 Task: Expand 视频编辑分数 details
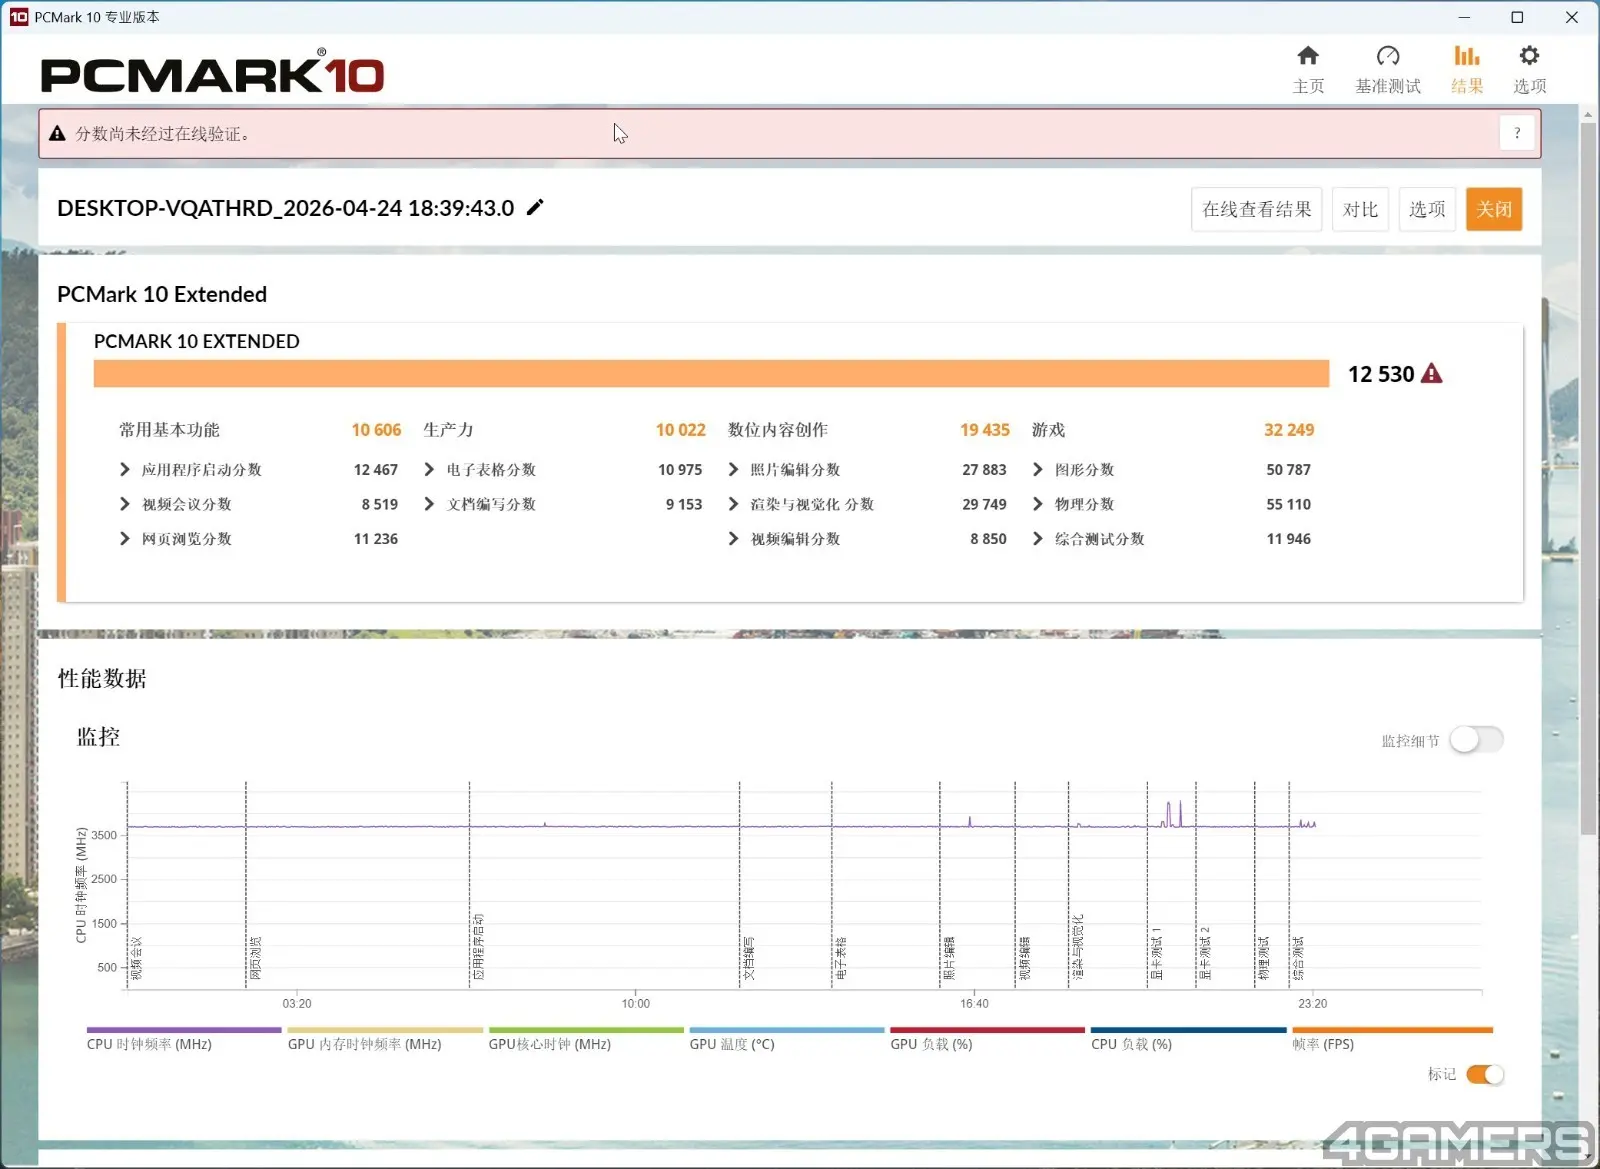tap(733, 538)
